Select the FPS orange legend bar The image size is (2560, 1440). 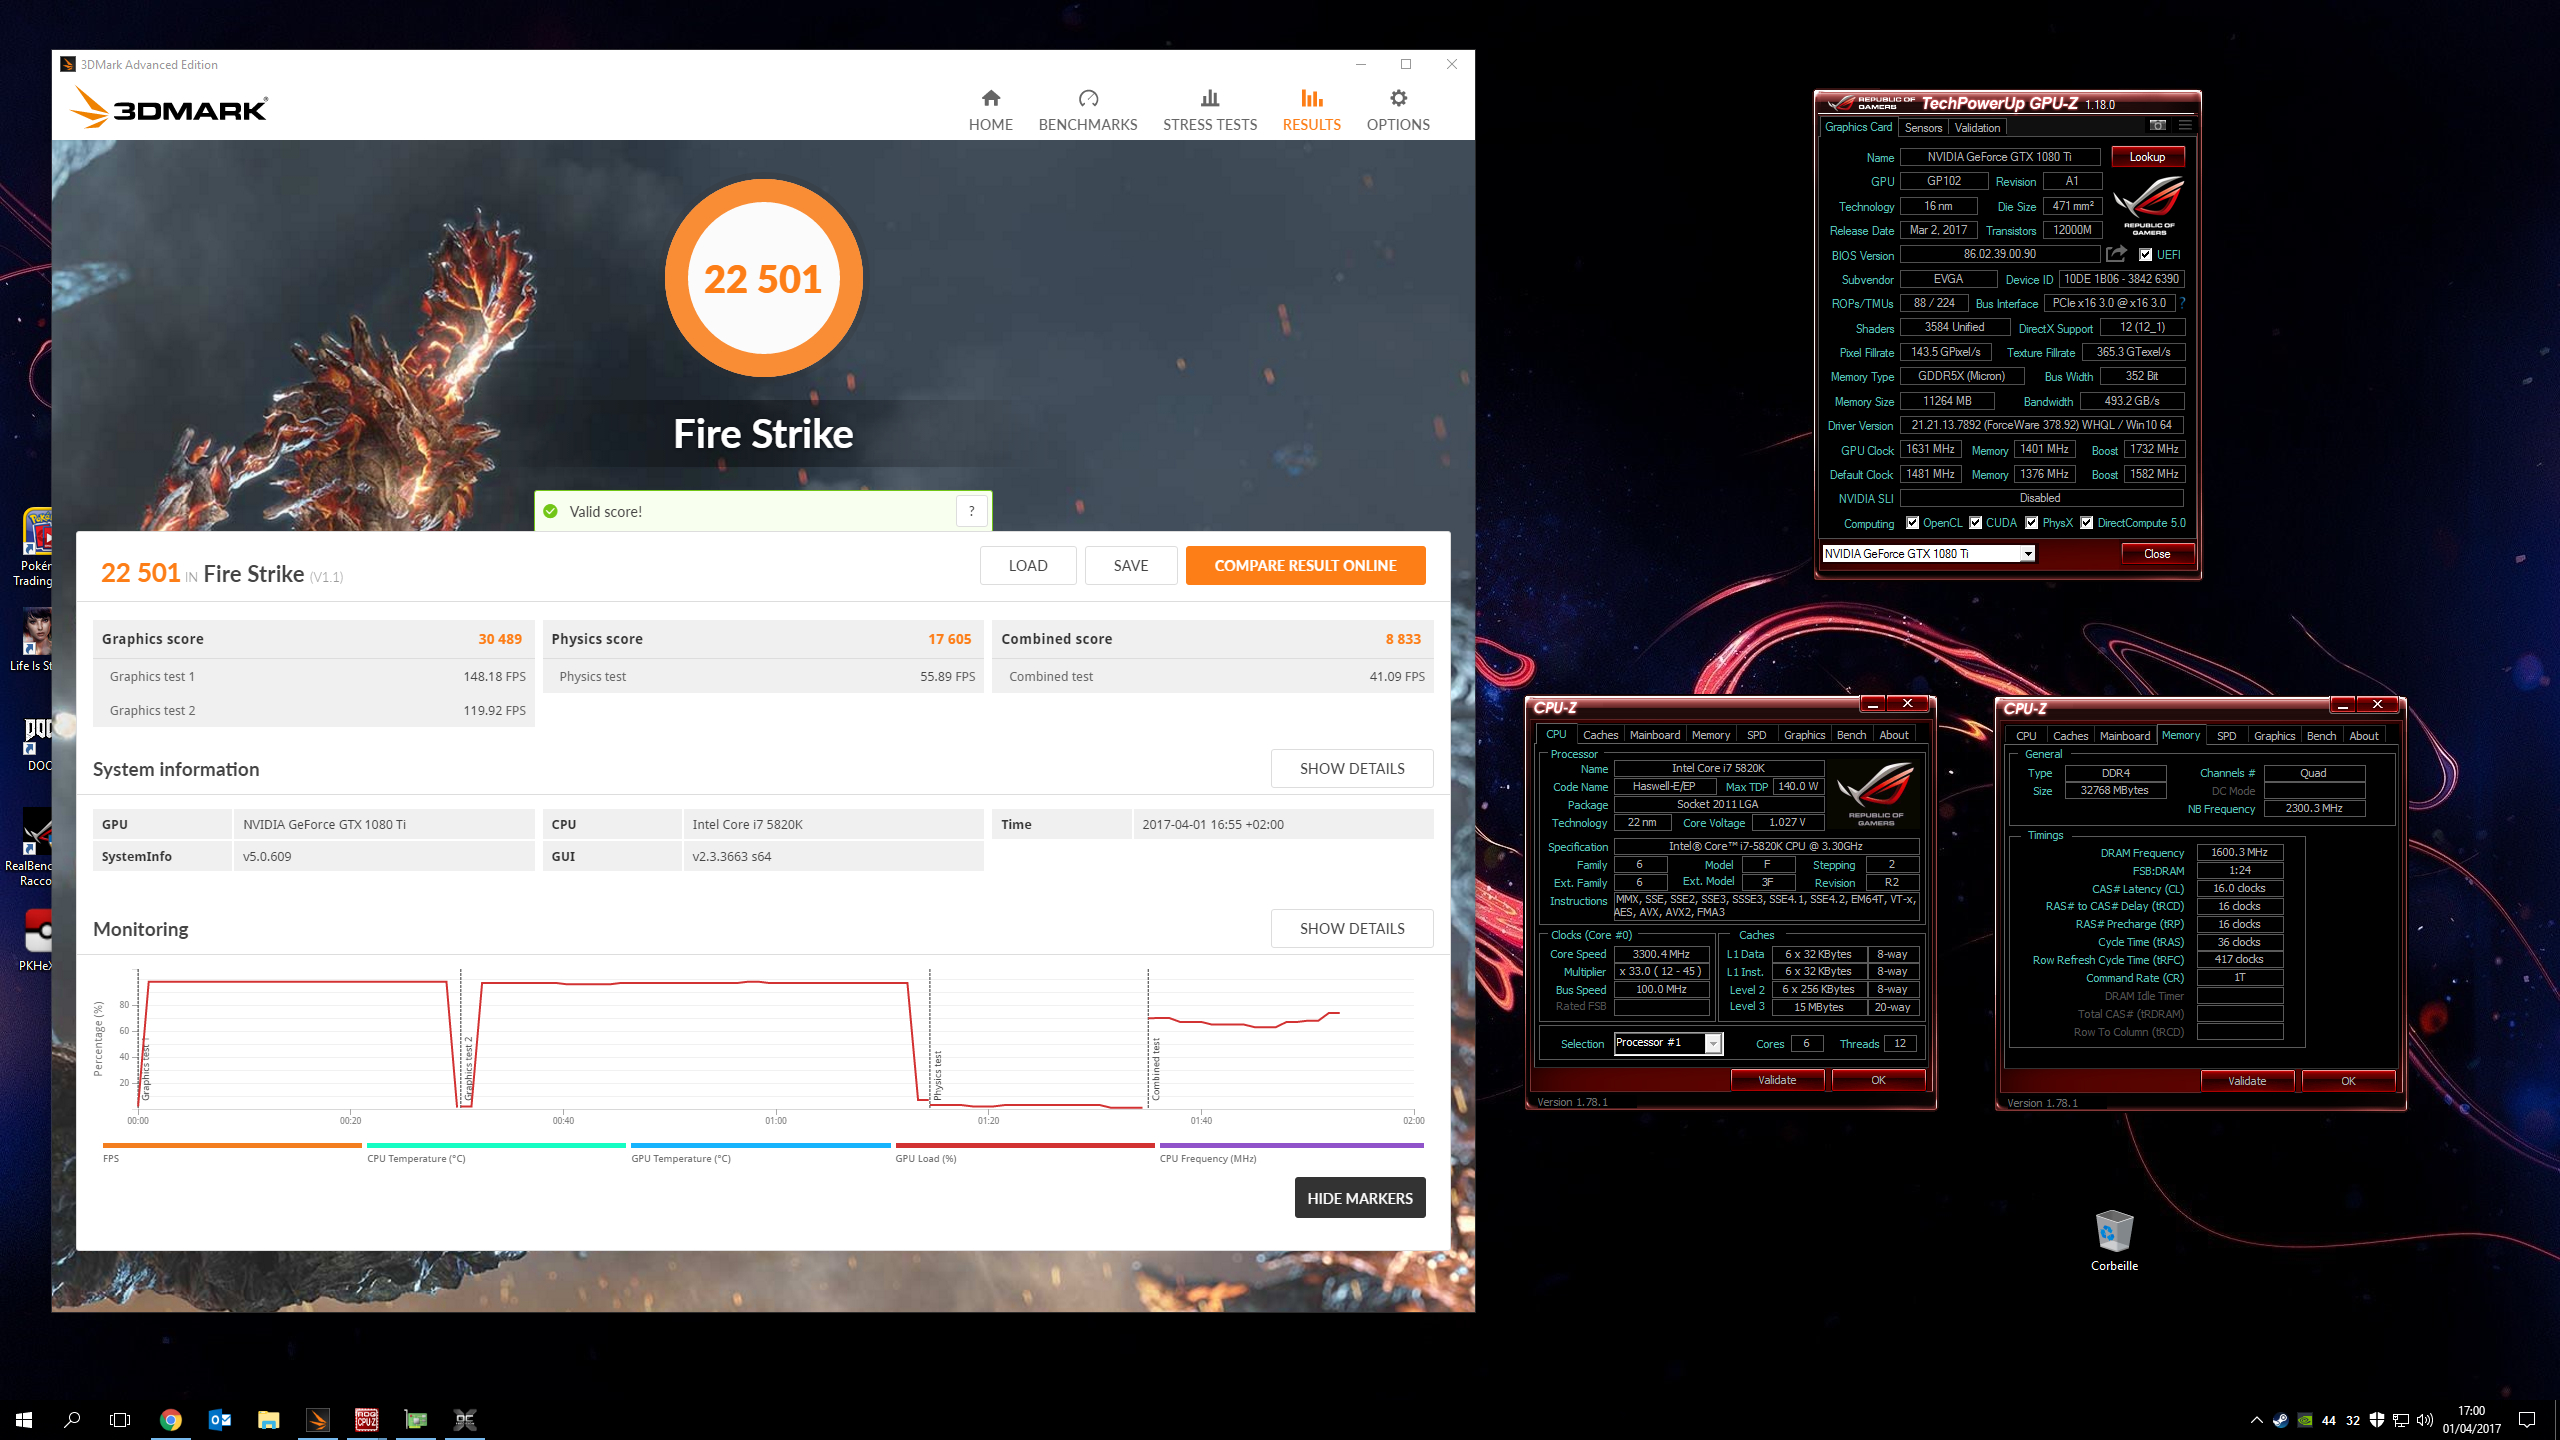point(231,1146)
